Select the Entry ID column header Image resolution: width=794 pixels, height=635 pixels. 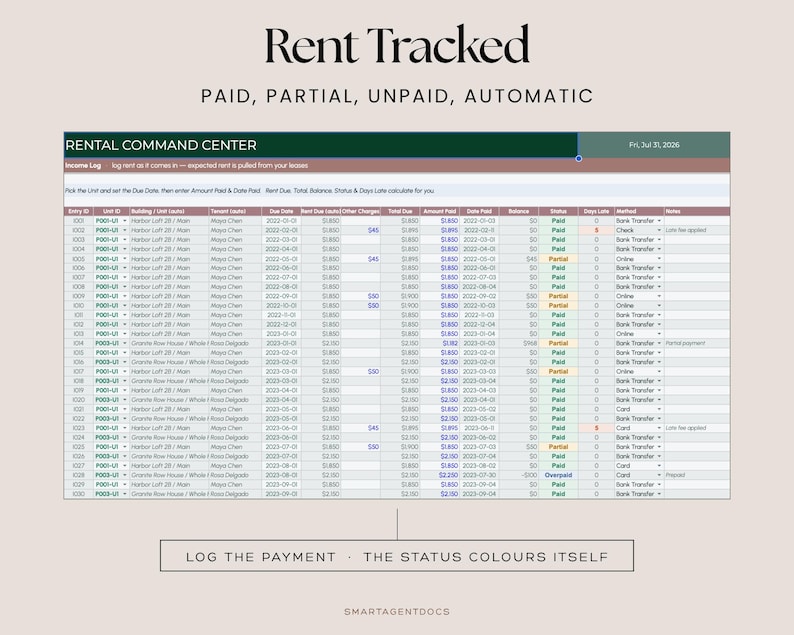click(78, 211)
